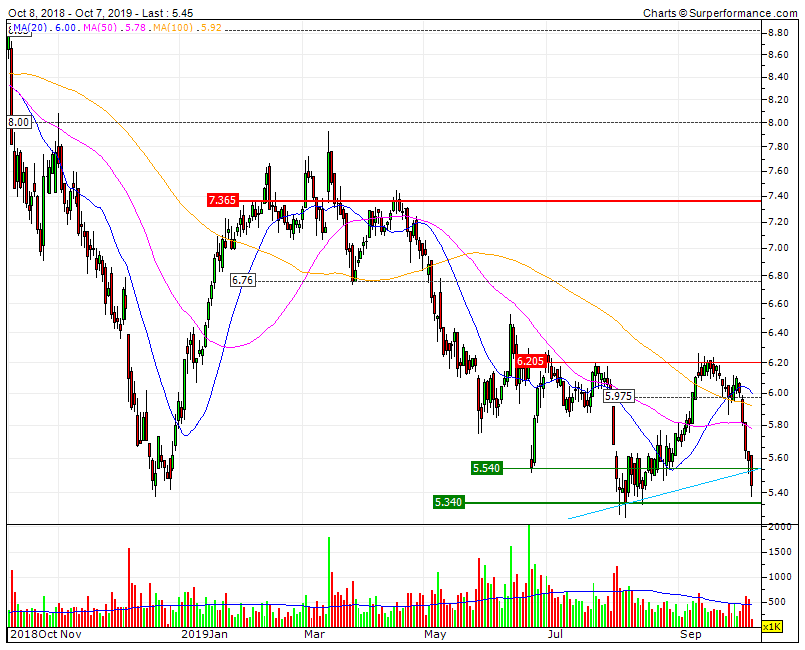
Task: Click the MA(50) indicator label
Action: 101,28
